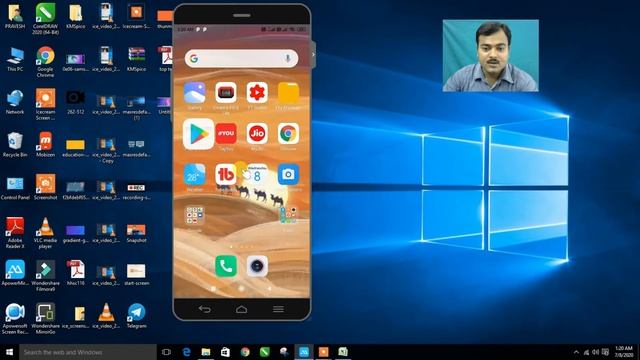Select the 282-512 camera image file
640x360 pixels.
coord(76,102)
